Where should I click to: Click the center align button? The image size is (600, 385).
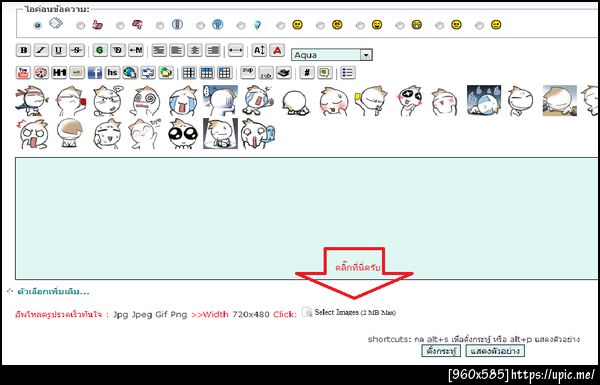(x=194, y=50)
